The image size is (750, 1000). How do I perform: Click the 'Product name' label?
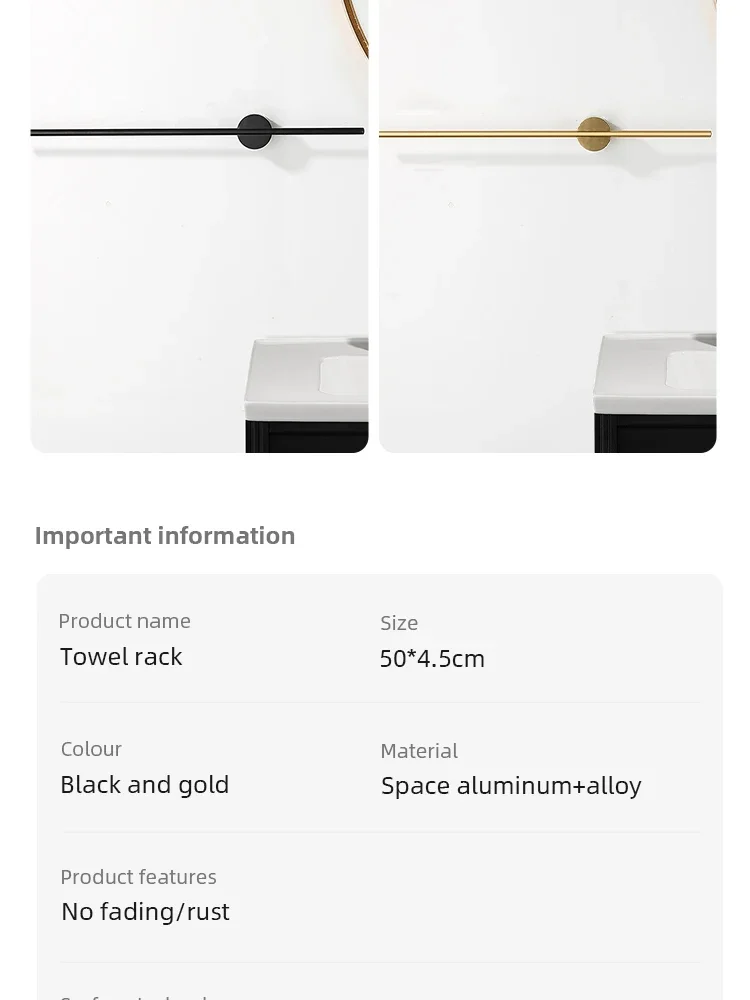[x=124, y=621]
